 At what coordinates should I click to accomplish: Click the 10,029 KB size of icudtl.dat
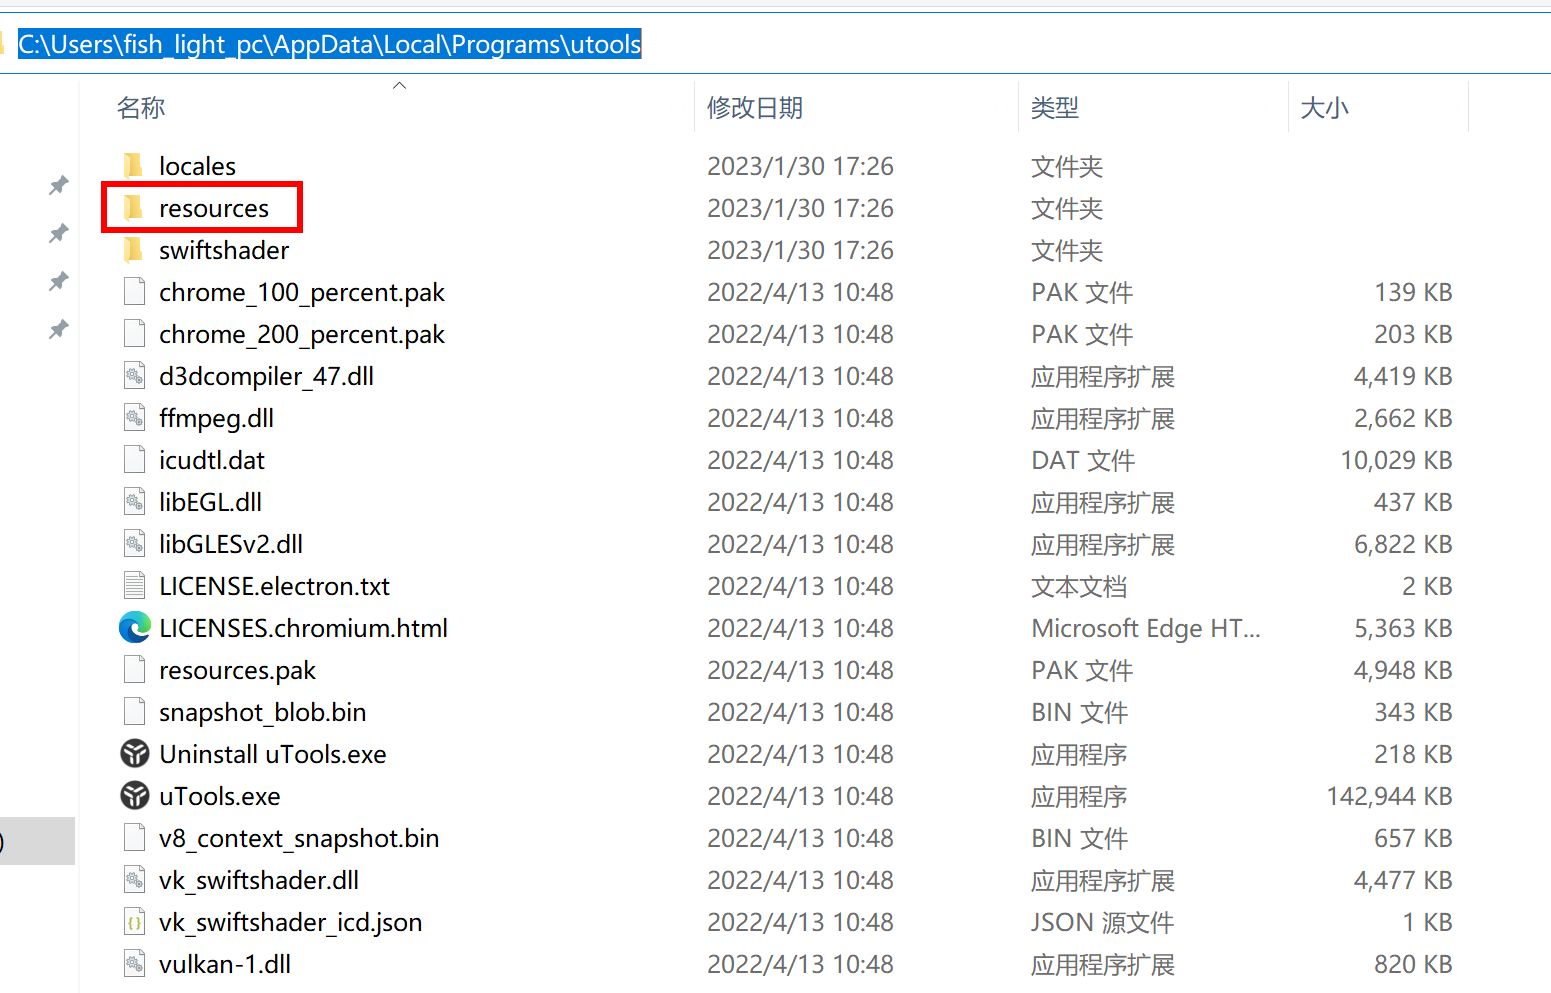pos(1396,460)
